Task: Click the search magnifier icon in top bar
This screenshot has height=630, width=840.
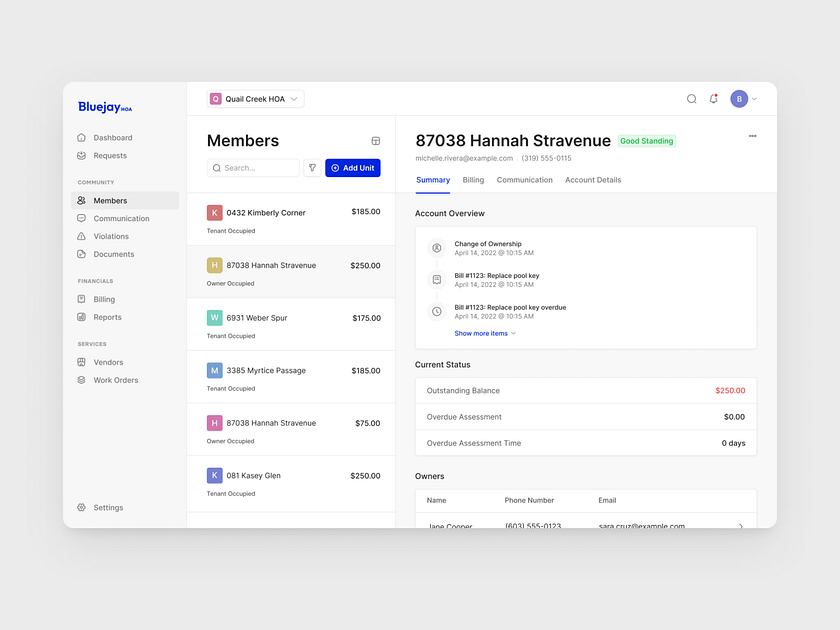Action: [691, 99]
